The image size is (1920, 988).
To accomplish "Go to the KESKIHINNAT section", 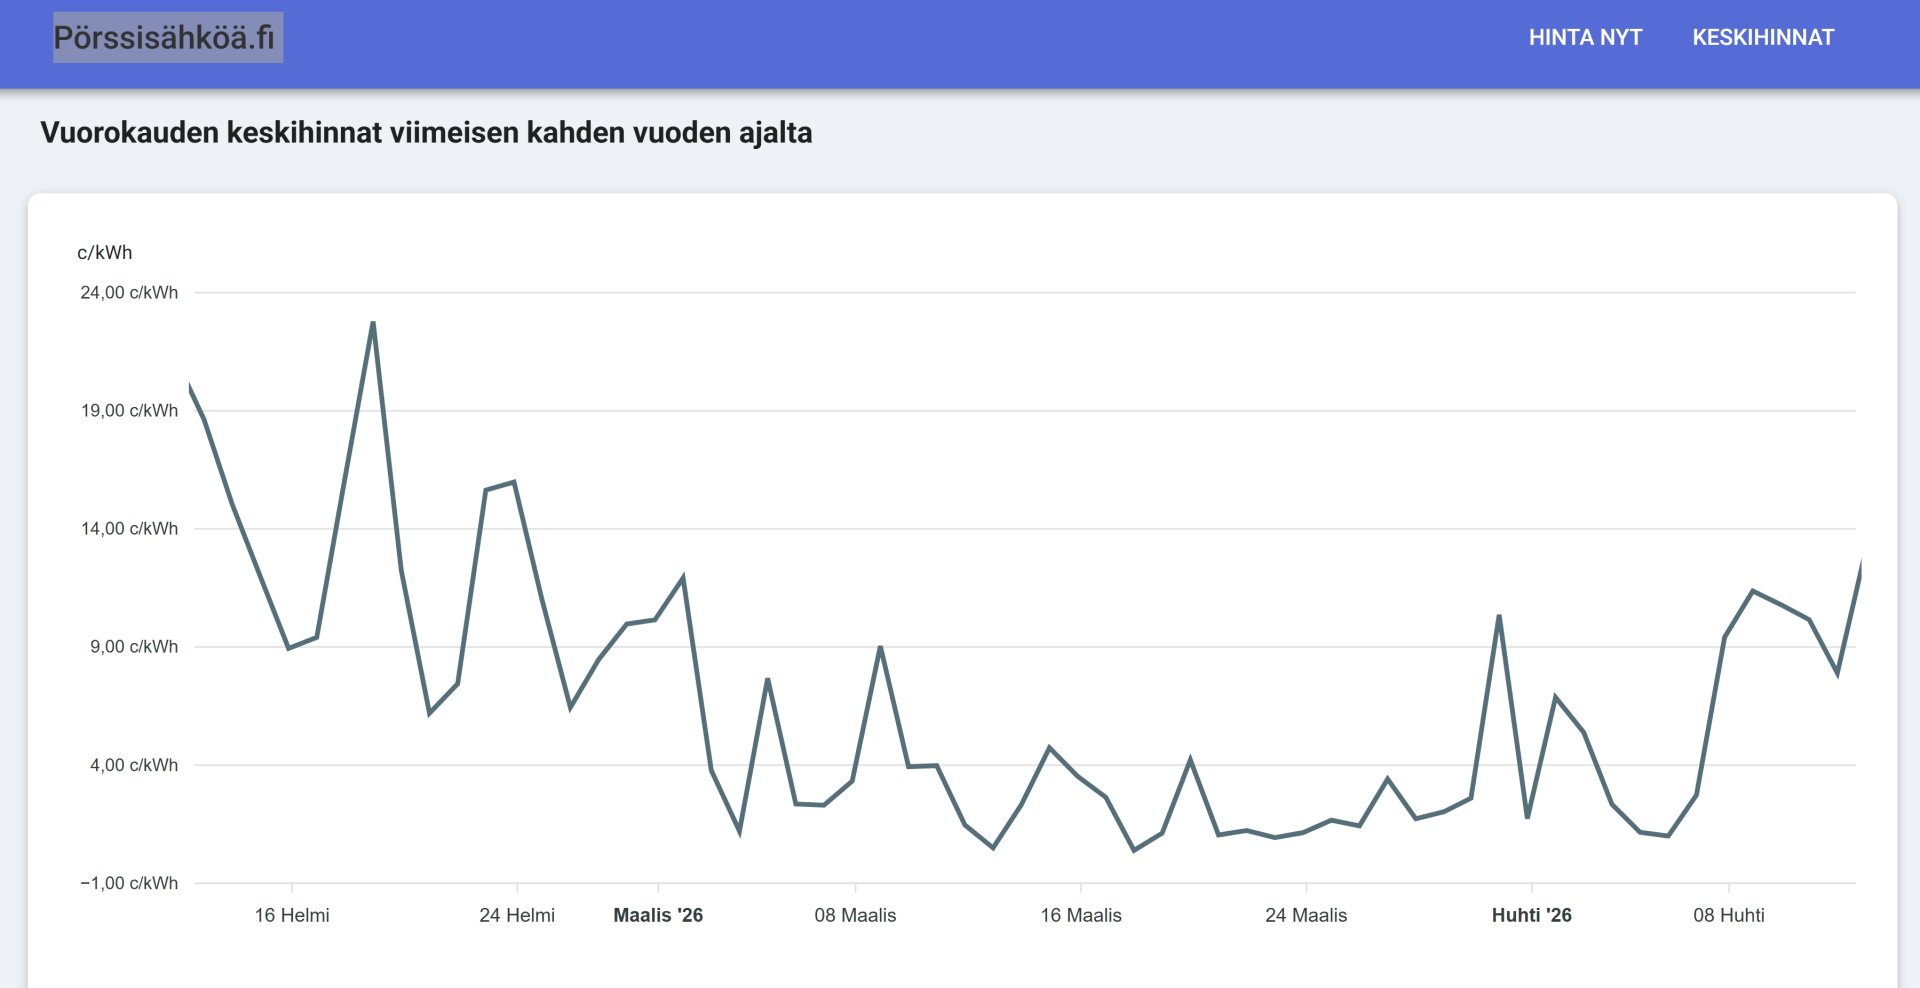I will point(1763,38).
